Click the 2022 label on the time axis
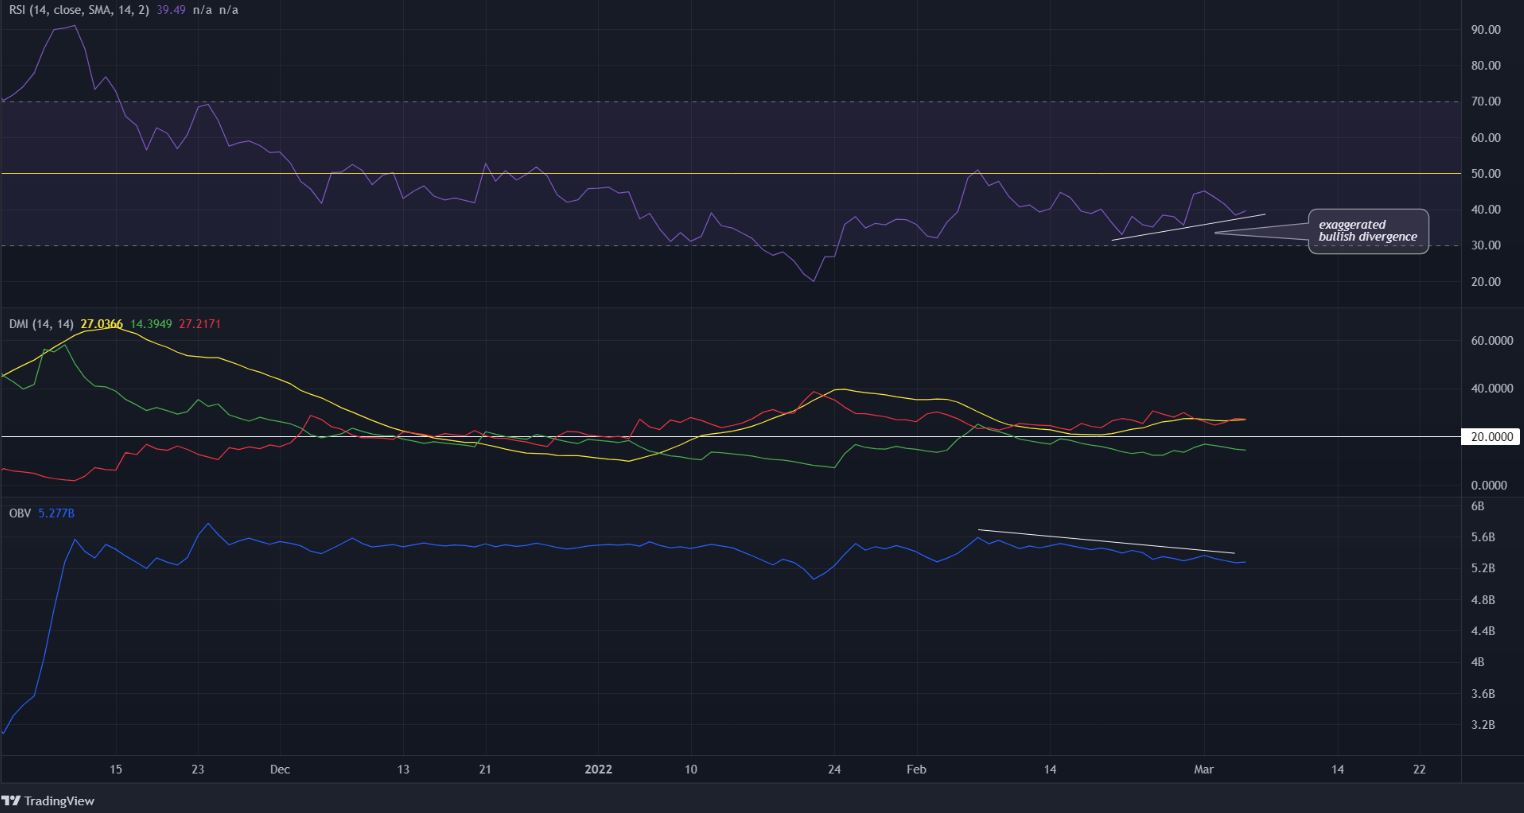This screenshot has height=813, width=1524. point(598,769)
